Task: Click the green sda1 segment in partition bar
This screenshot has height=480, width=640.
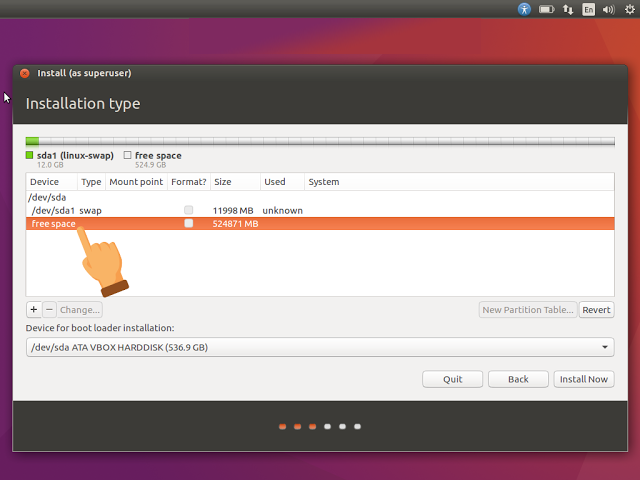Action: pyautogui.click(x=32, y=141)
